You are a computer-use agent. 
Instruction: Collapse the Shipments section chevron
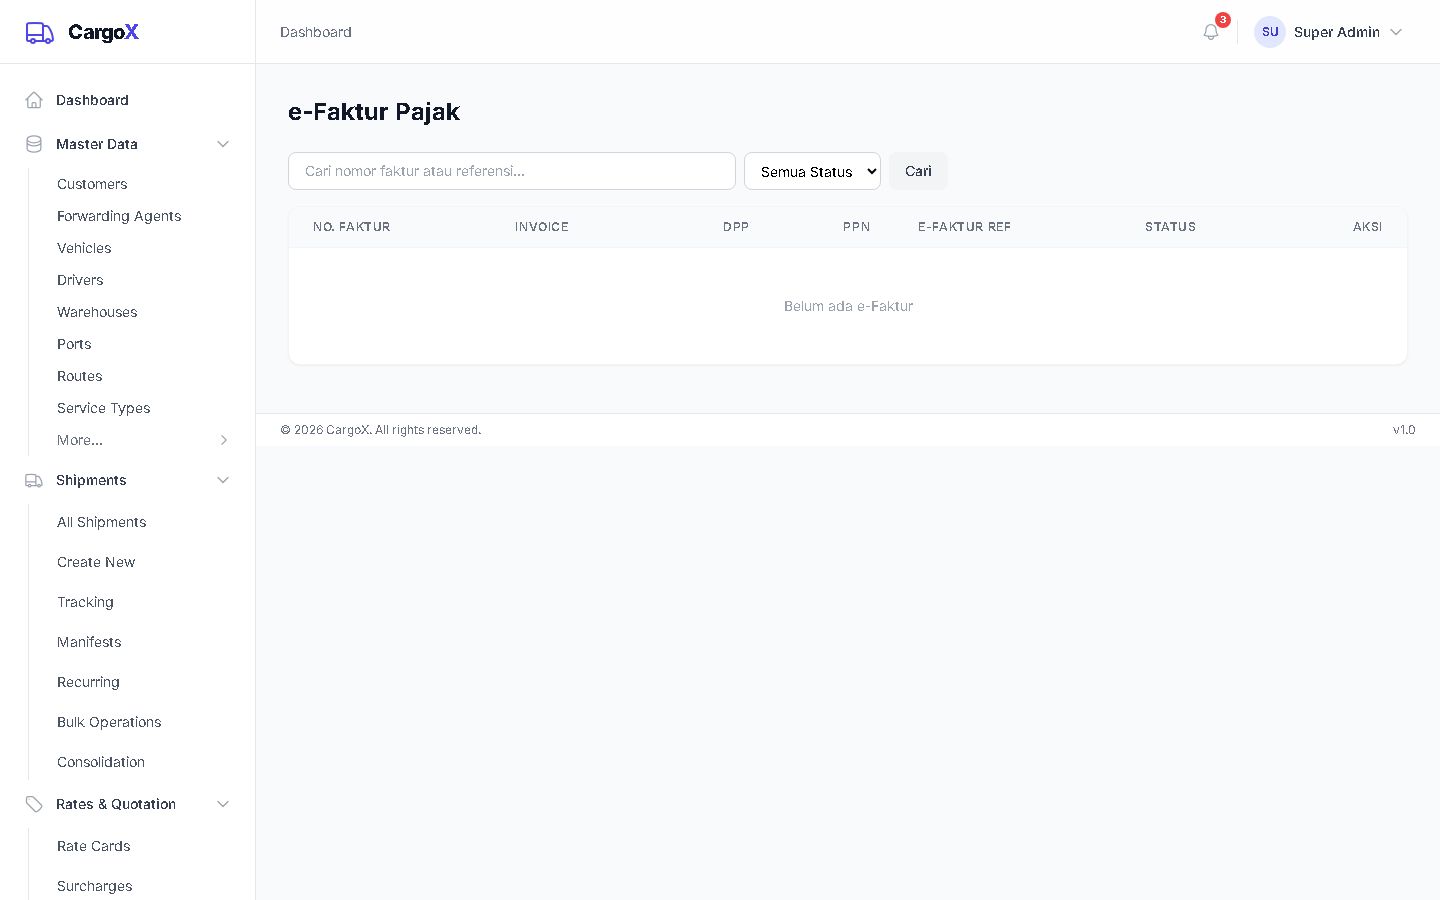223,480
